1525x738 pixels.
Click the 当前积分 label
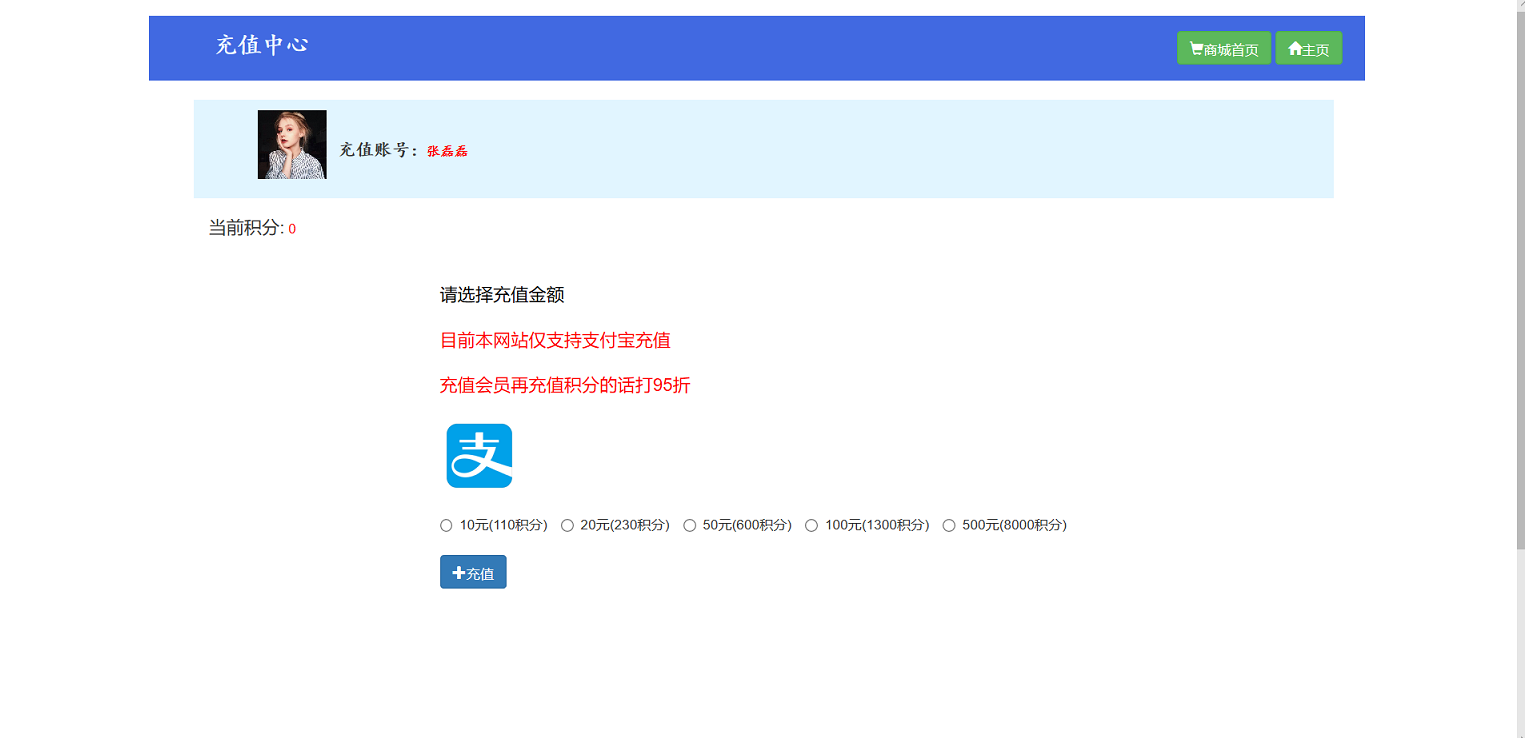click(245, 228)
